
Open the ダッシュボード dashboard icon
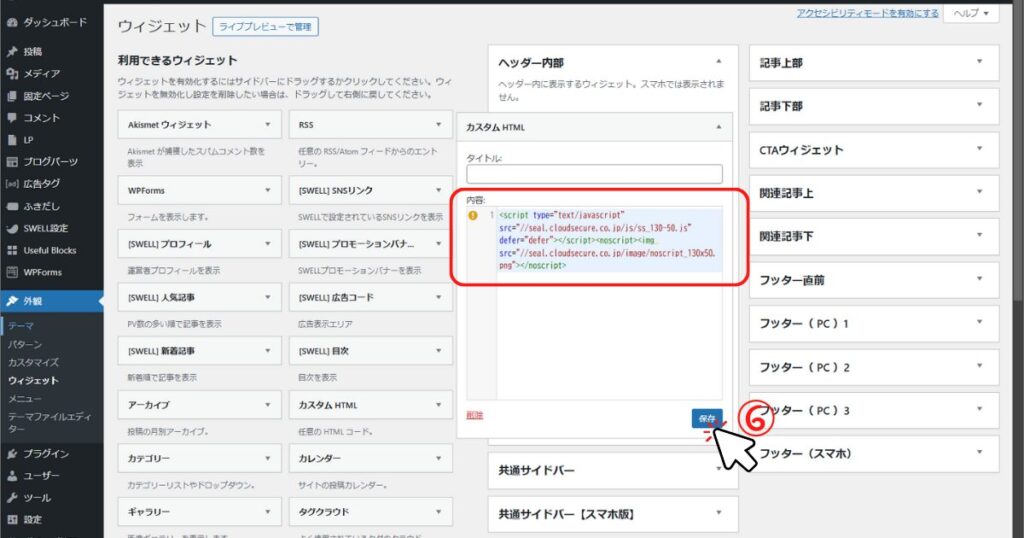[x=12, y=22]
